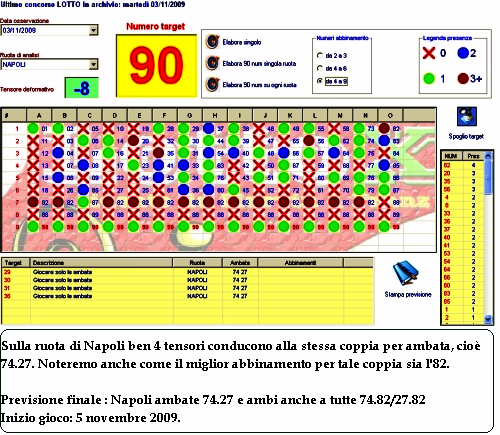Image resolution: width=500 pixels, height=435 pixels.
Task: Select forecast row with Target 35
Action: [187, 296]
